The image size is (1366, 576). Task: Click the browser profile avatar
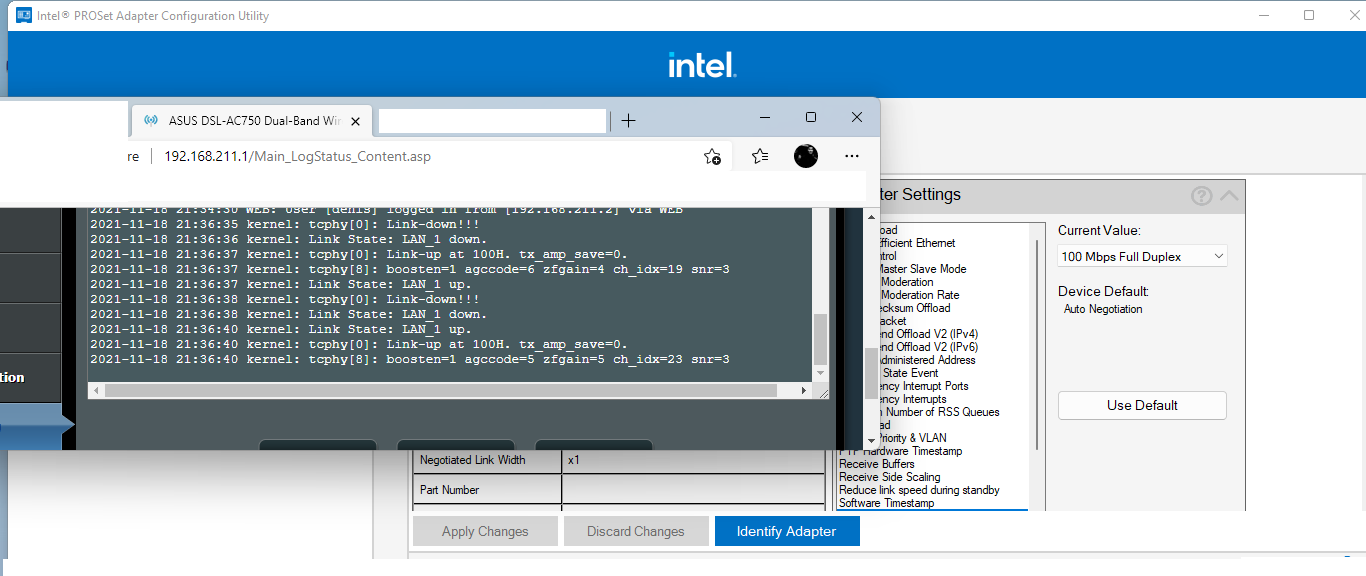(806, 156)
